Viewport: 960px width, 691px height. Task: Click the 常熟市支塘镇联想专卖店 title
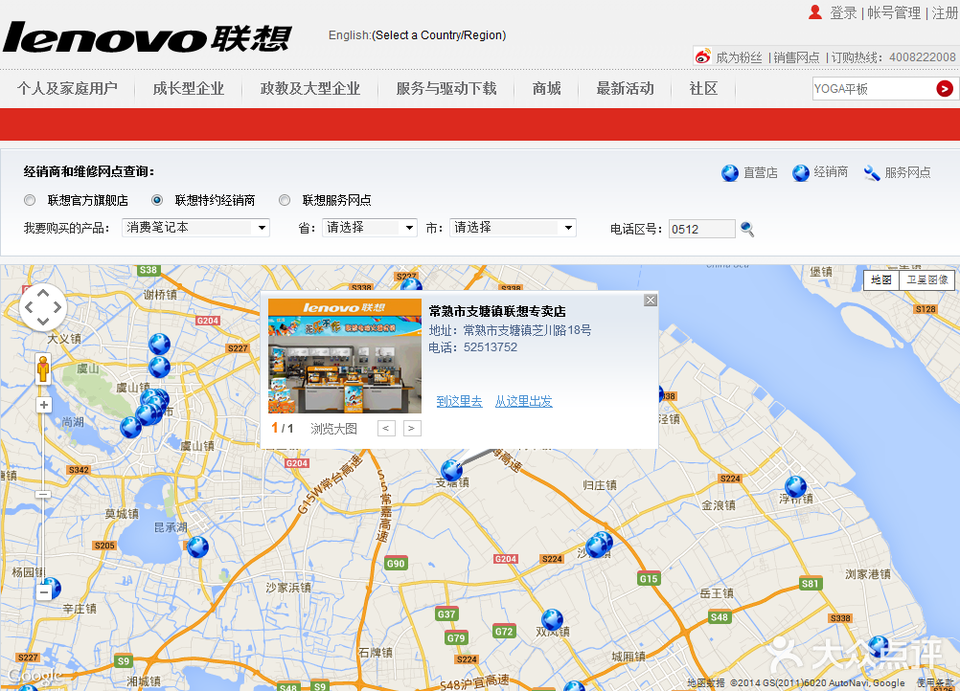pyautogui.click(x=497, y=312)
